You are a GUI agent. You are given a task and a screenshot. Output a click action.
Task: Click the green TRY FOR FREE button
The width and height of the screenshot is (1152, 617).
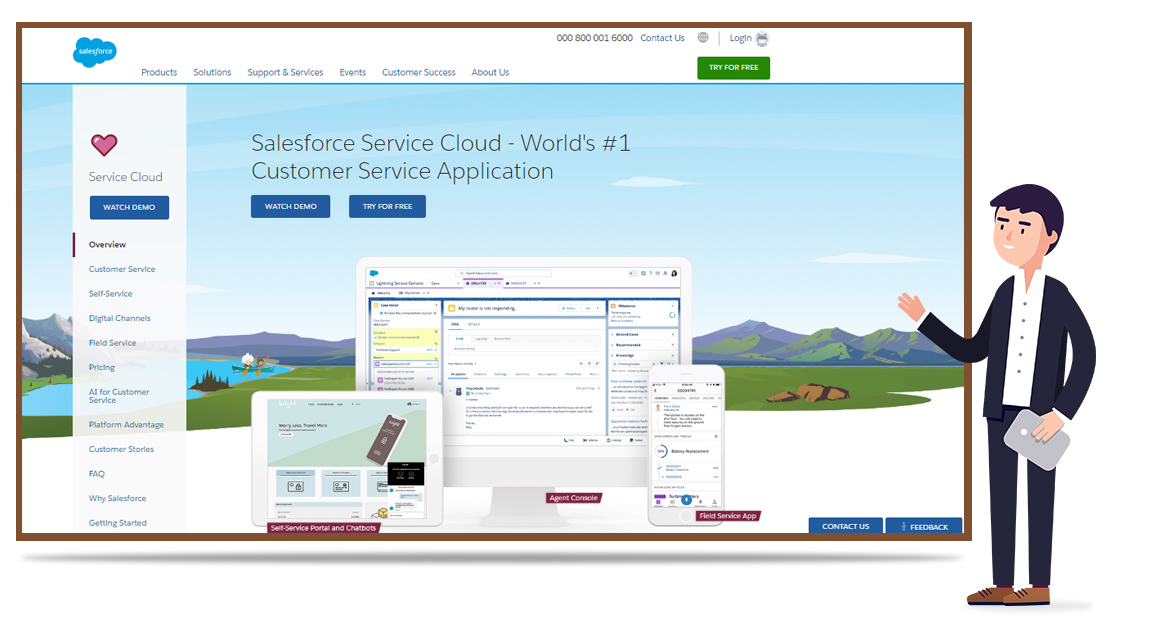point(733,68)
